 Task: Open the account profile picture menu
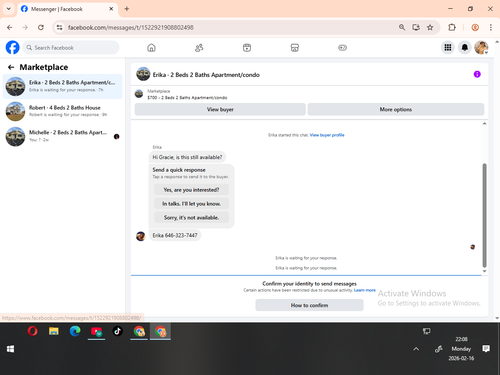[481, 48]
